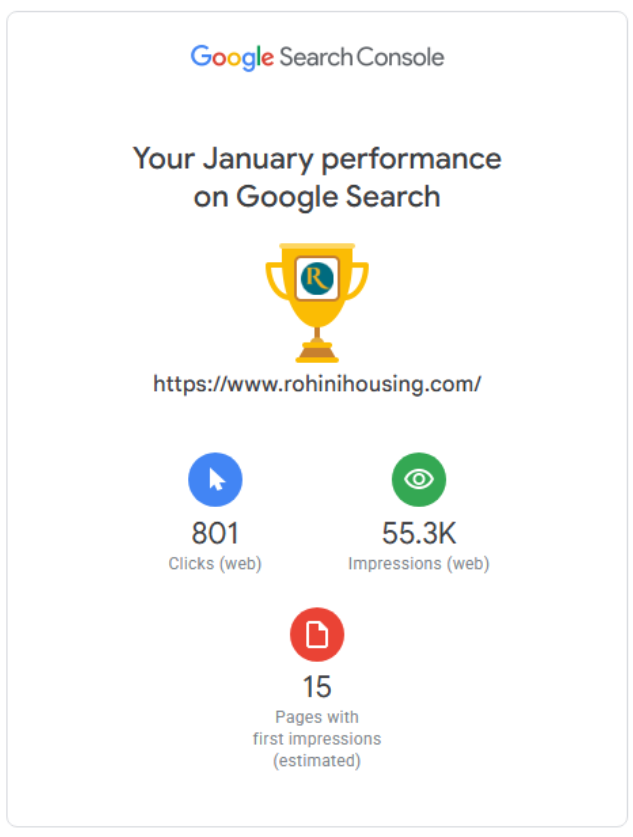Screen dimensions: 633x837
Task: Select the number 15 pages count
Action: 317,687
